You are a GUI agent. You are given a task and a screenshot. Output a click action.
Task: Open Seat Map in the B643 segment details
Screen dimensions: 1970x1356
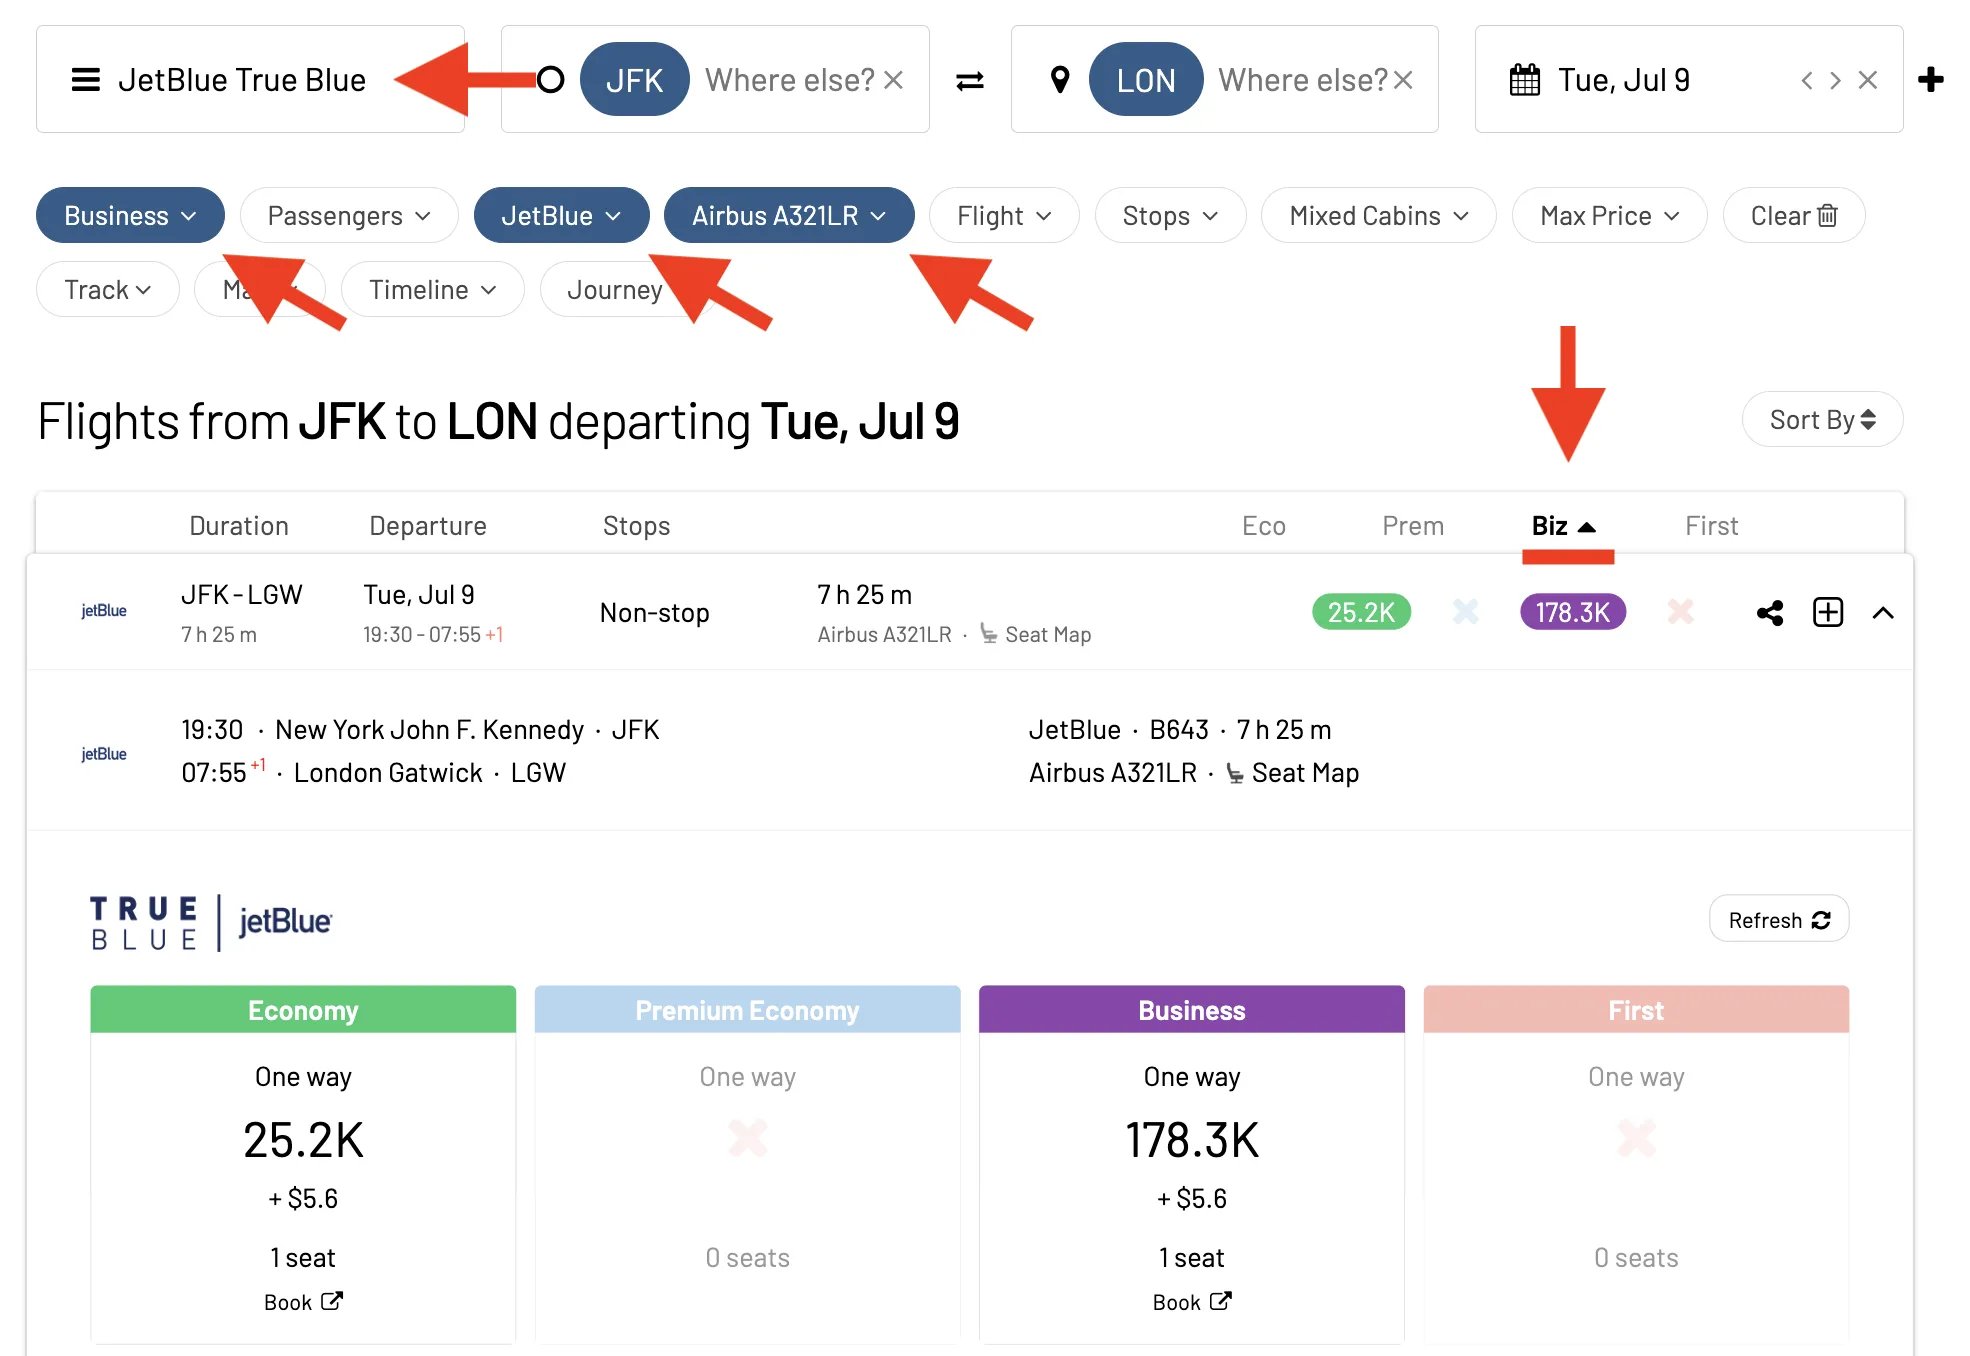(1293, 773)
